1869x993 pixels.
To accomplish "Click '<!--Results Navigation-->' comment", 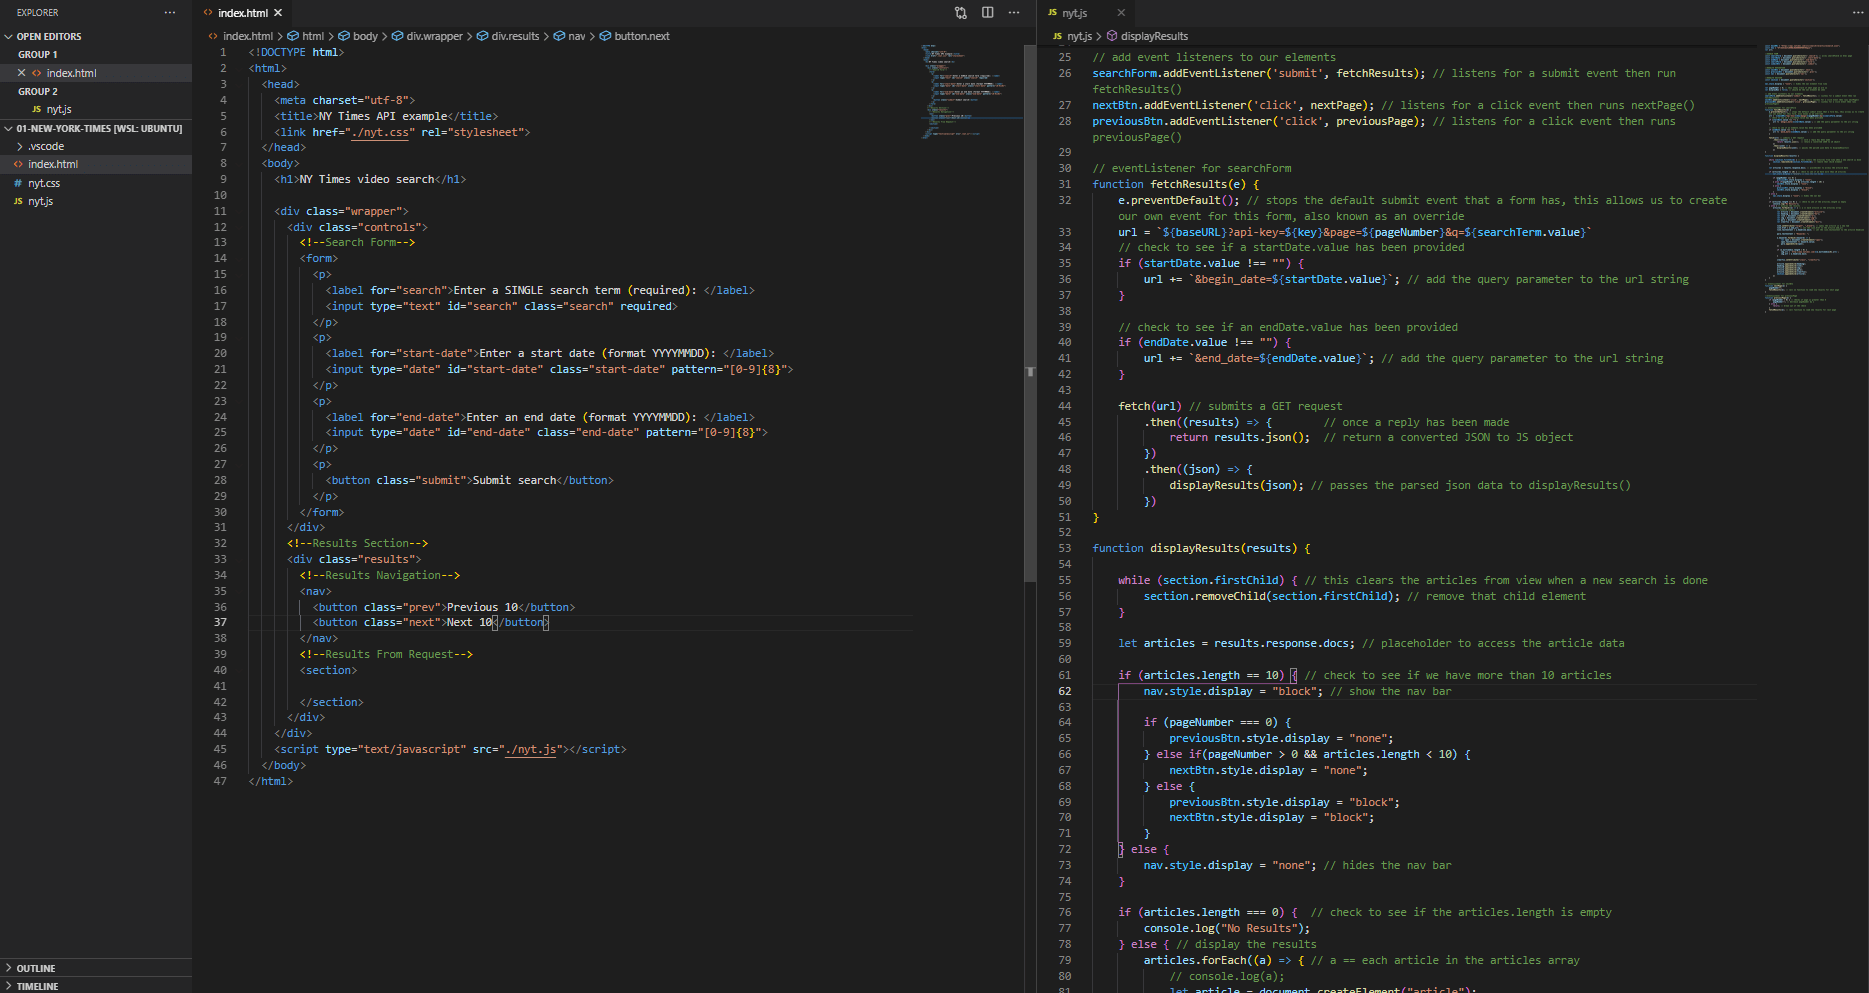I will [380, 575].
